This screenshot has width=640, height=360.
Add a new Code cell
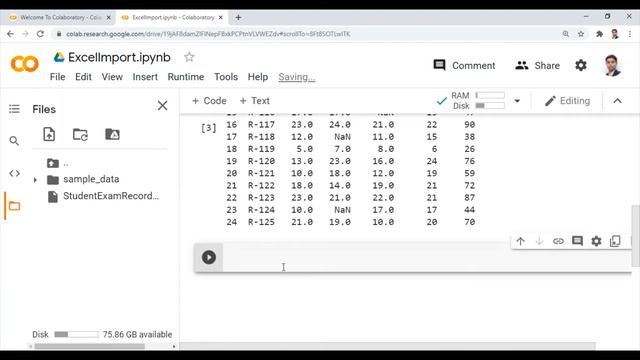(x=209, y=101)
